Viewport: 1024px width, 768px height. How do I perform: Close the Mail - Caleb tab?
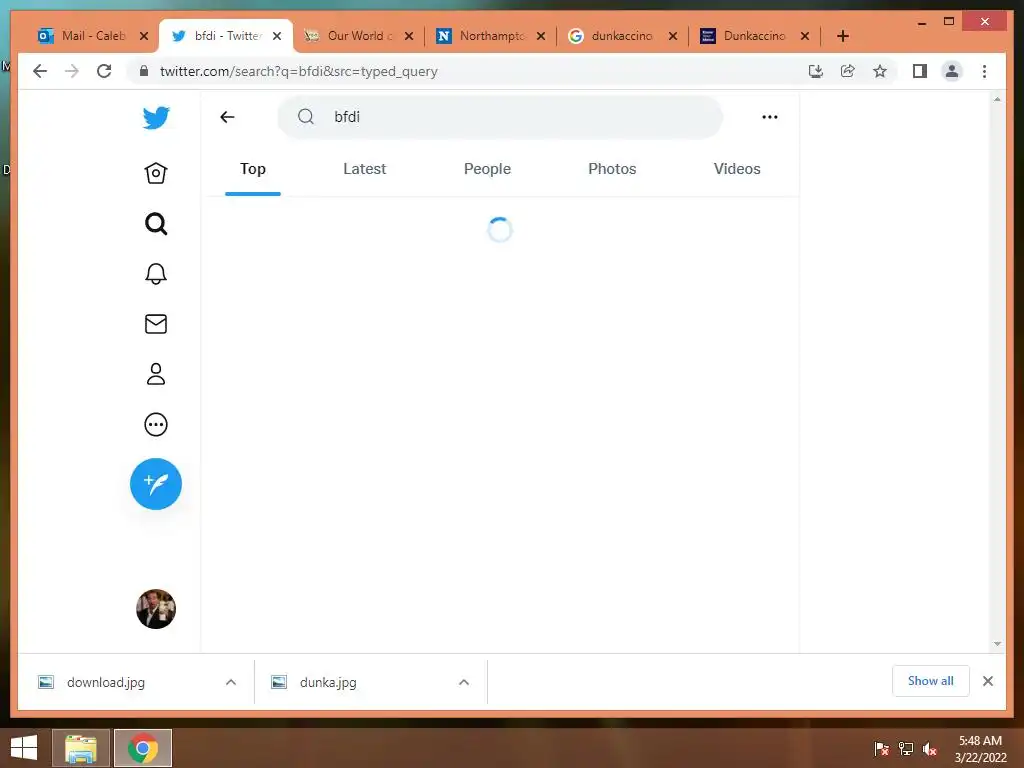[x=144, y=36]
